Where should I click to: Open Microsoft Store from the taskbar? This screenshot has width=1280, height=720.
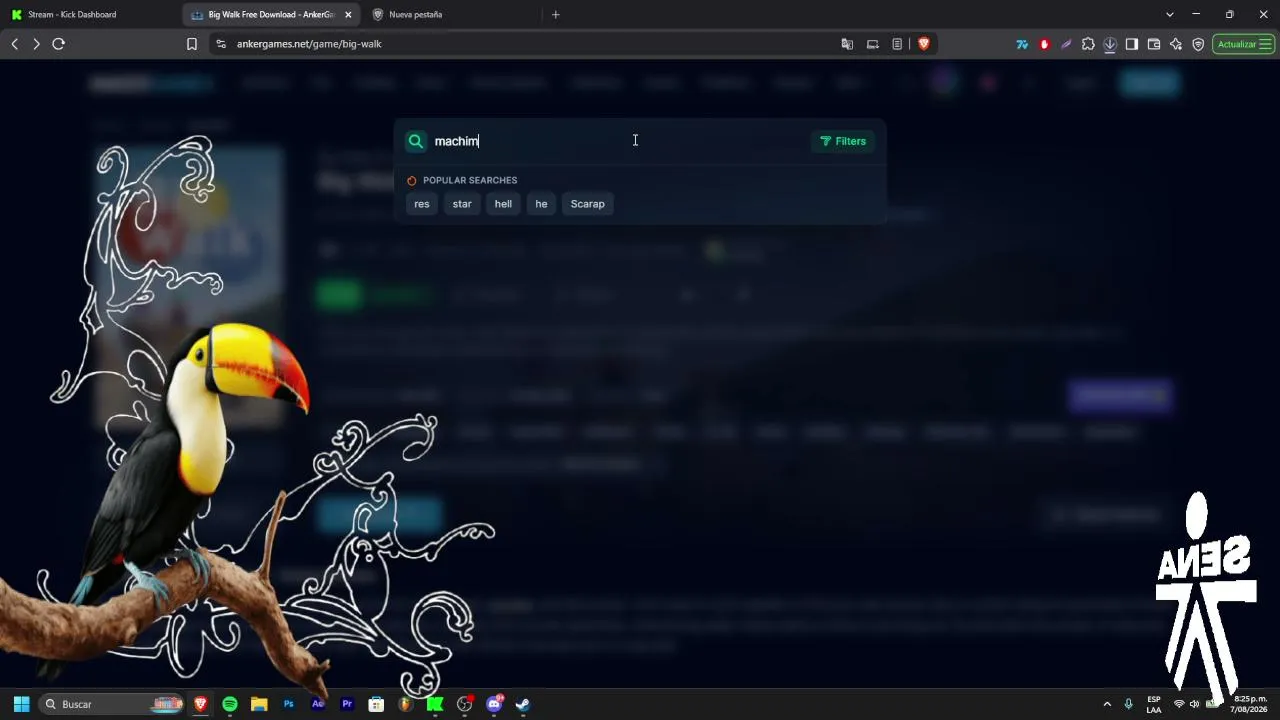[376, 704]
